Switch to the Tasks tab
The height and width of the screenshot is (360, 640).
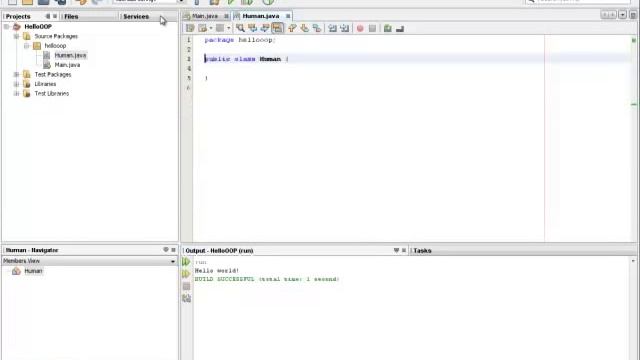pyautogui.click(x=422, y=250)
